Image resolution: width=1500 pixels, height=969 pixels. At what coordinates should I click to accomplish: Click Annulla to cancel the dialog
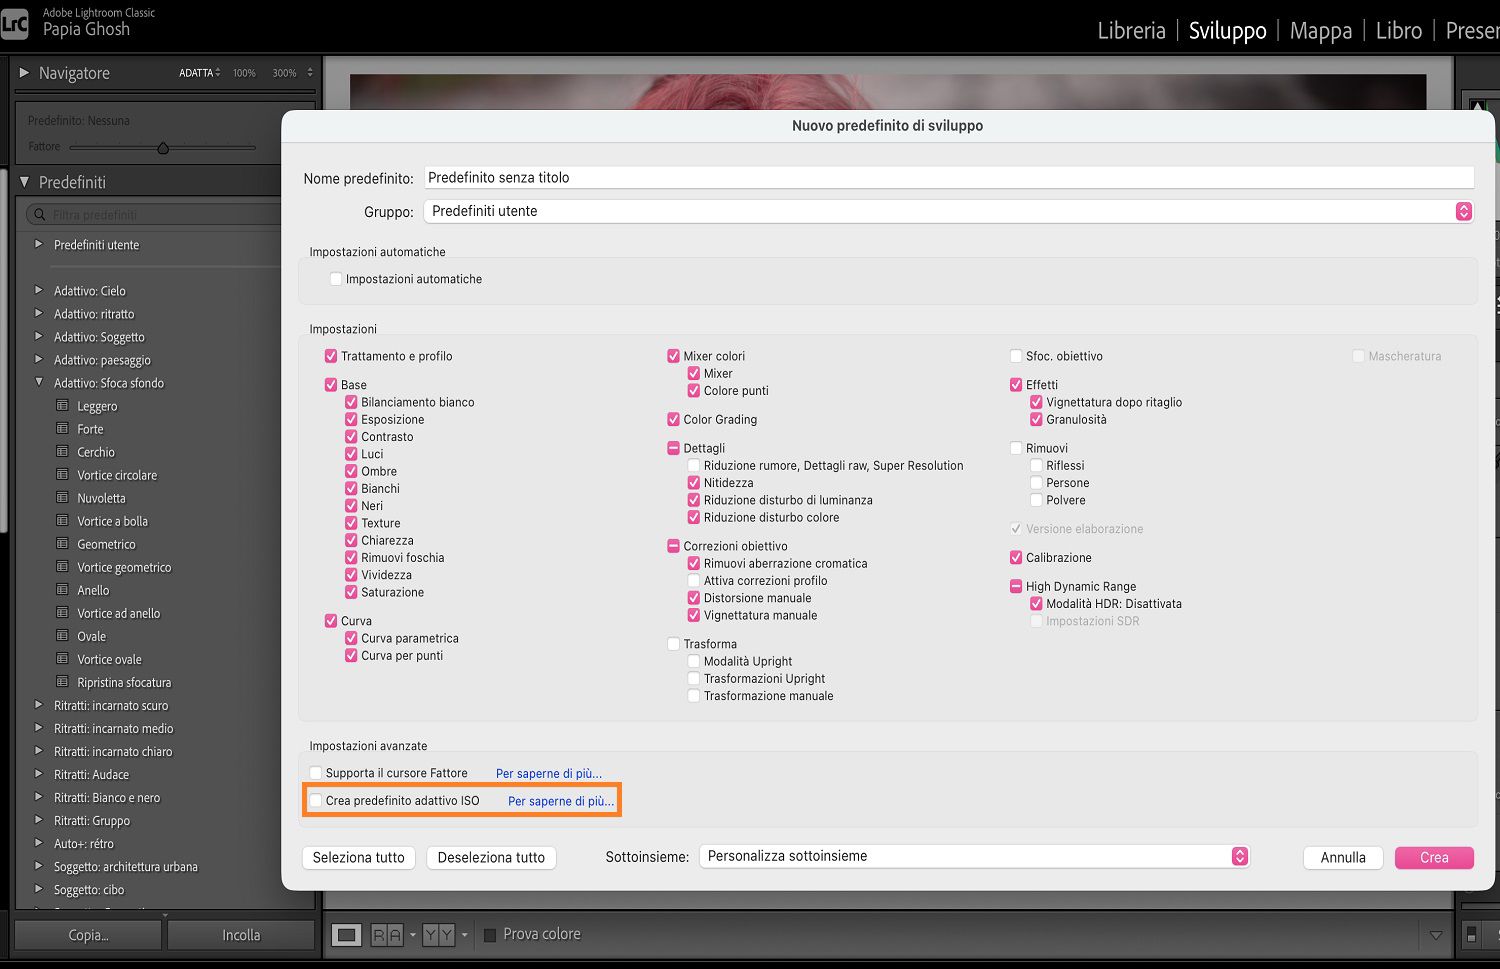pos(1343,857)
